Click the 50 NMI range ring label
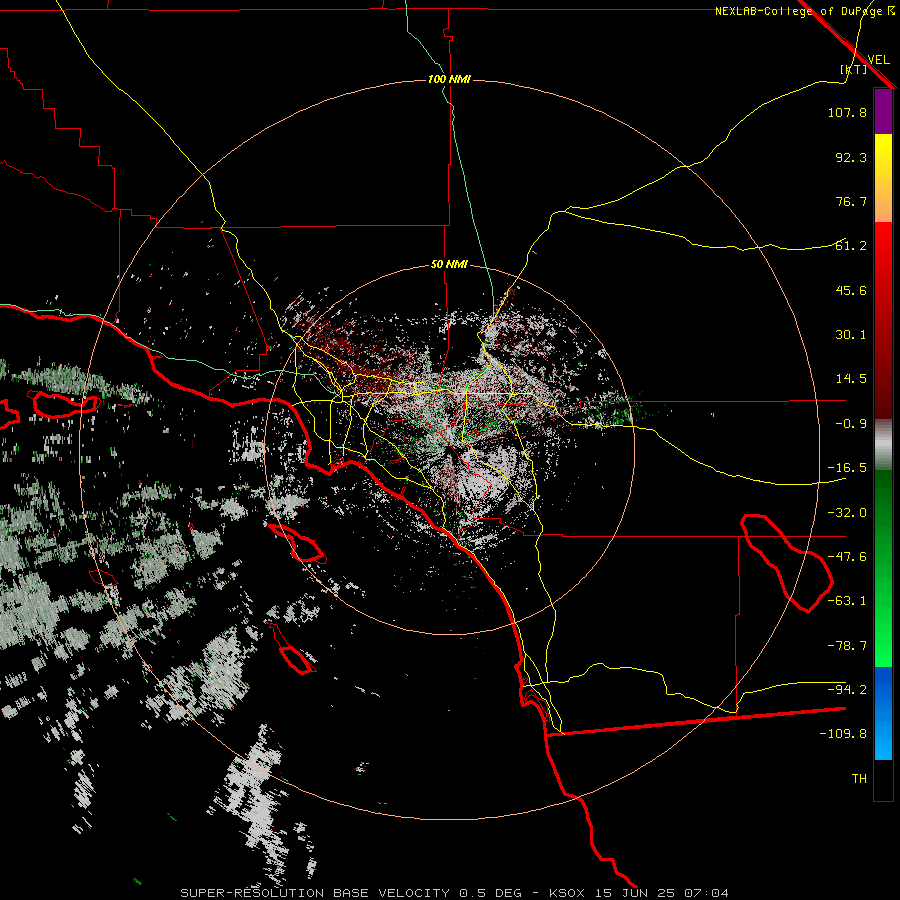This screenshot has width=900, height=900. (449, 265)
